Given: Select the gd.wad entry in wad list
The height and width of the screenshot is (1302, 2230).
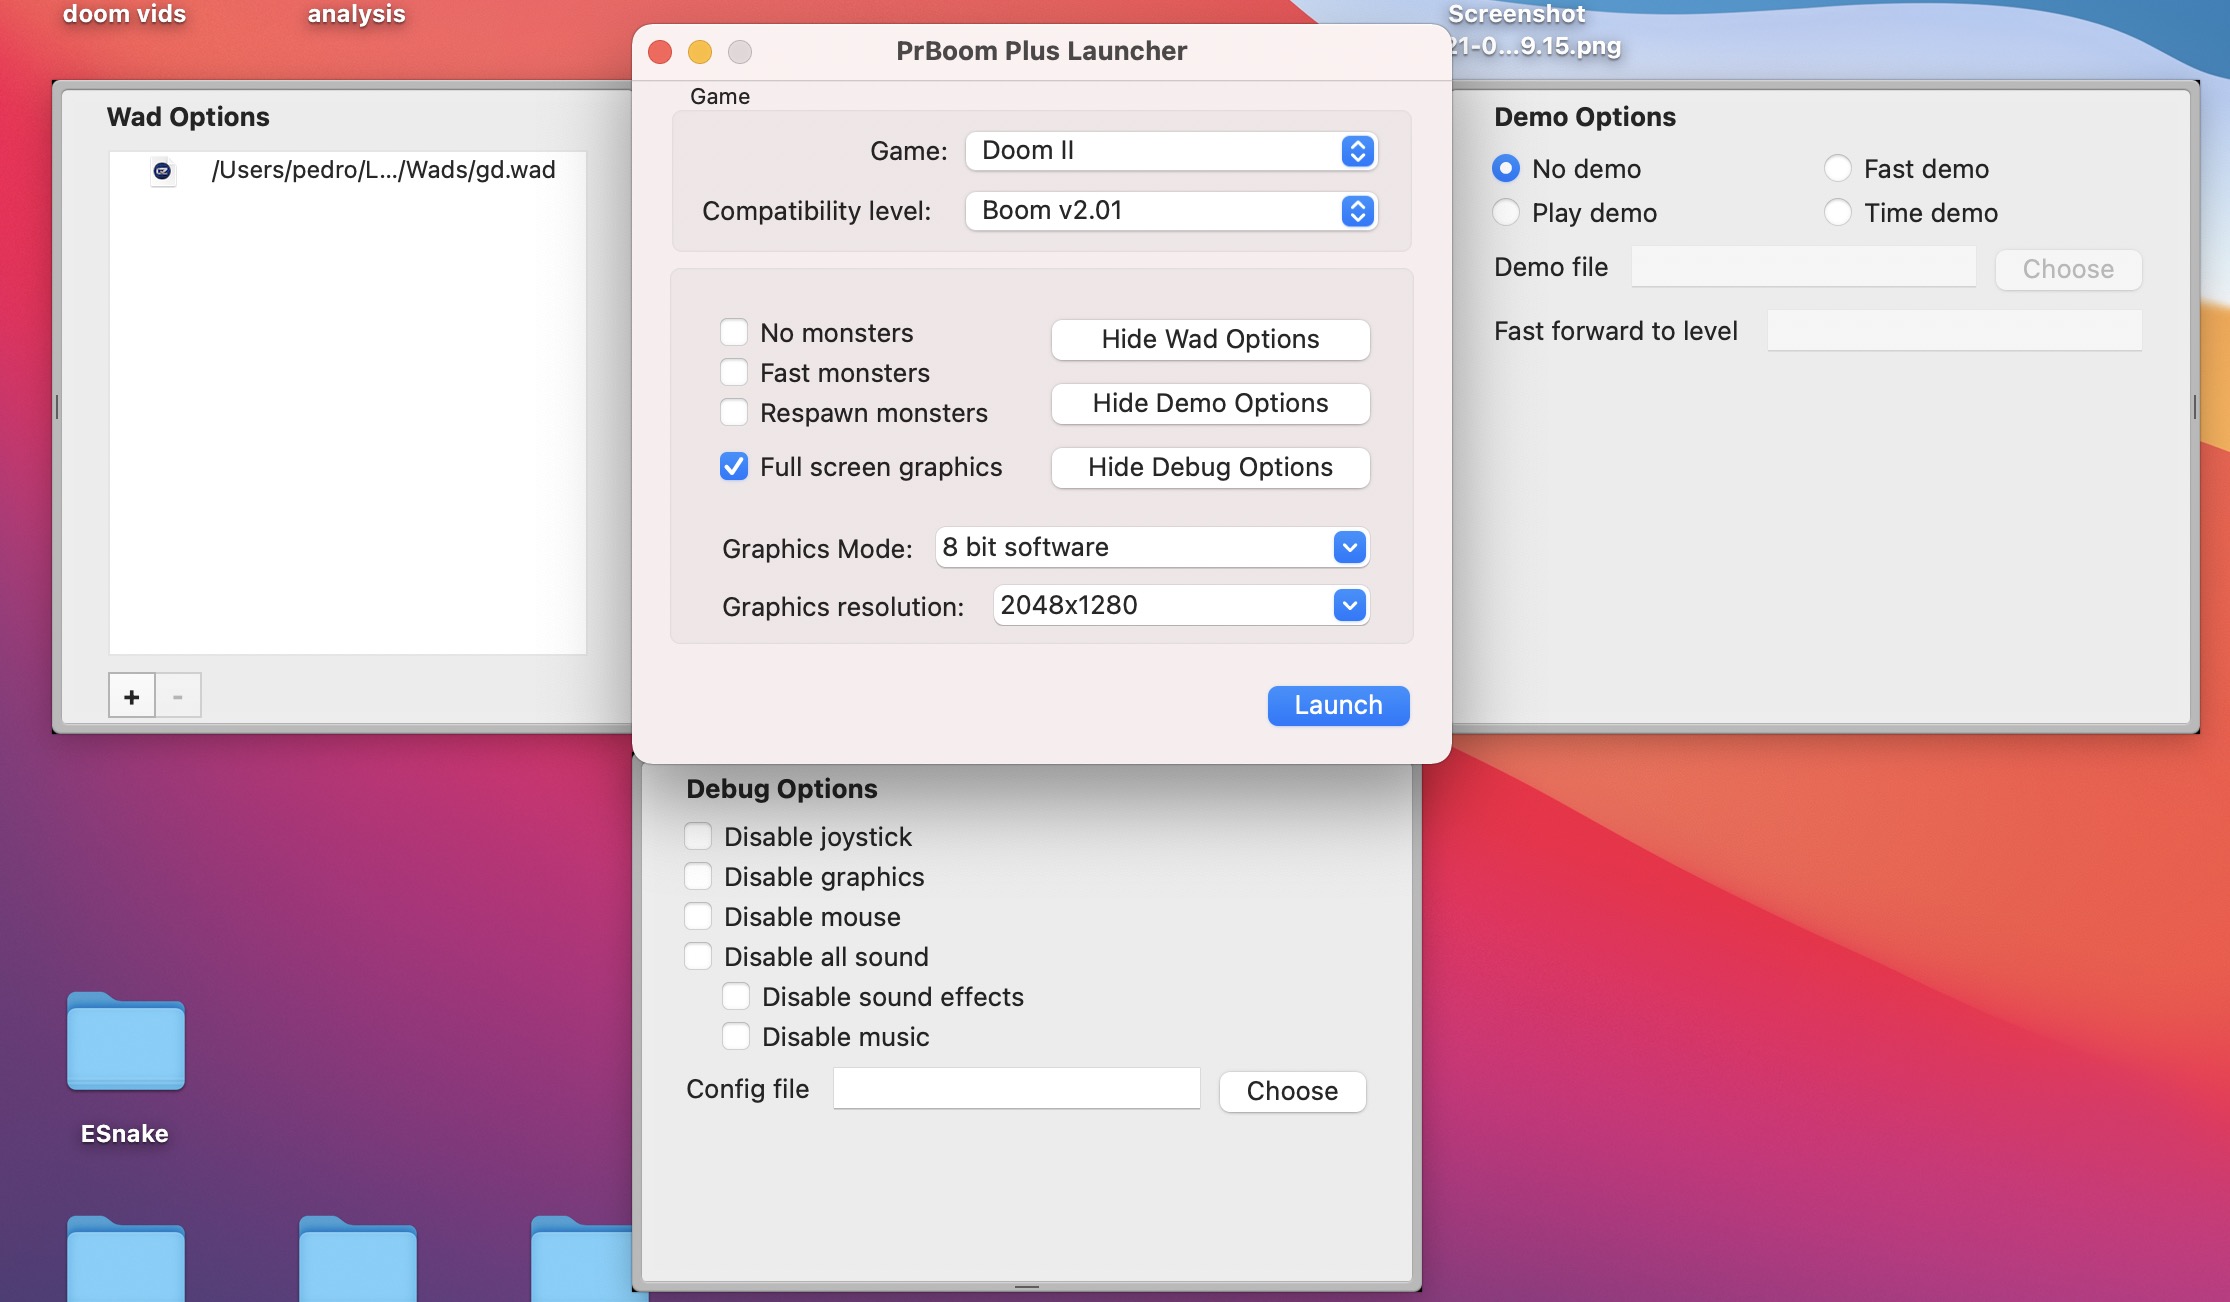Looking at the screenshot, I should tap(347, 170).
